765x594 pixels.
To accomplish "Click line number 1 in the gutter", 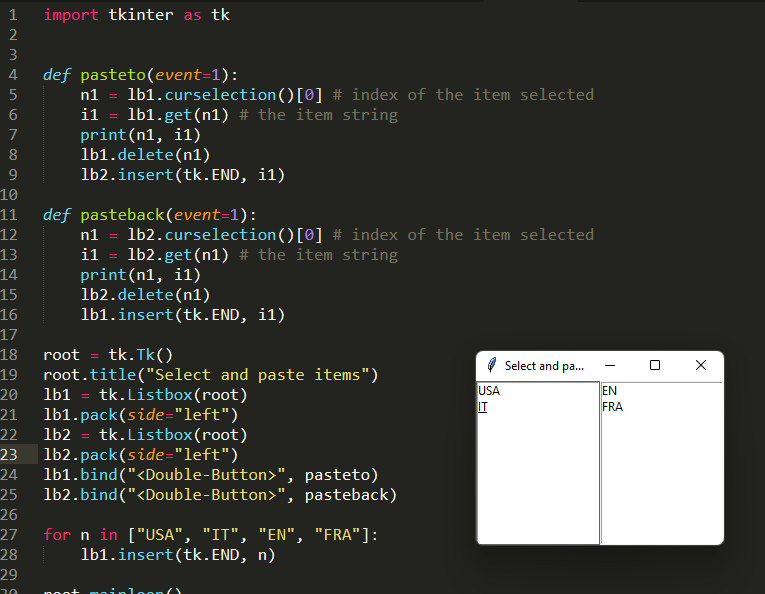I will (13, 15).
